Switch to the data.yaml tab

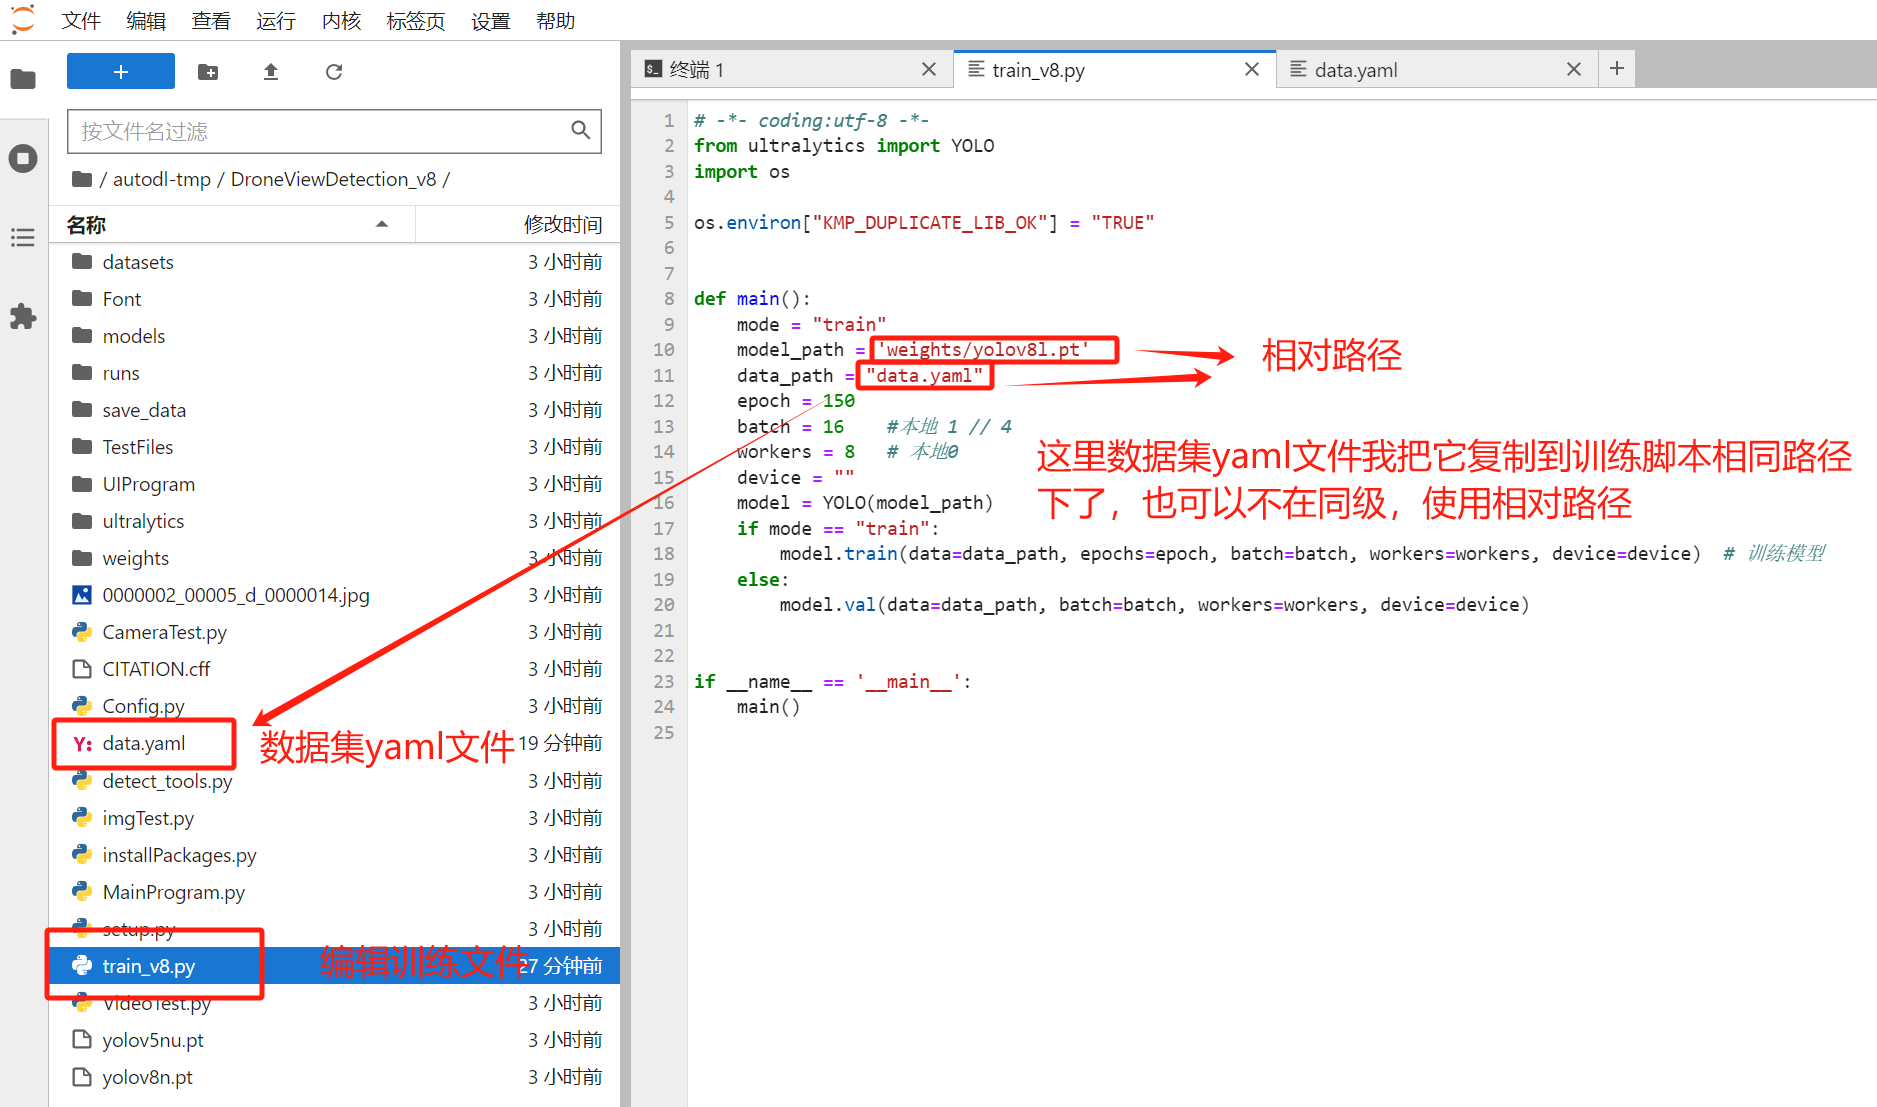point(1356,70)
